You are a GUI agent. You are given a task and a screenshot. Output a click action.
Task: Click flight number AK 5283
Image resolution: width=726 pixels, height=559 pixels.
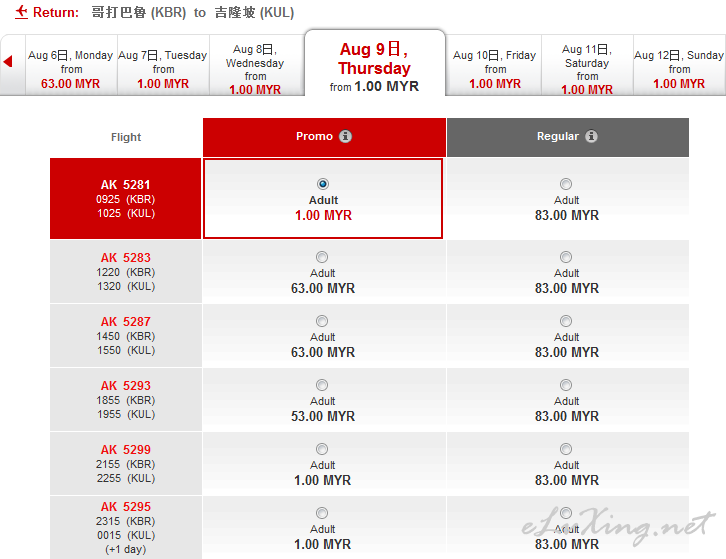125,258
